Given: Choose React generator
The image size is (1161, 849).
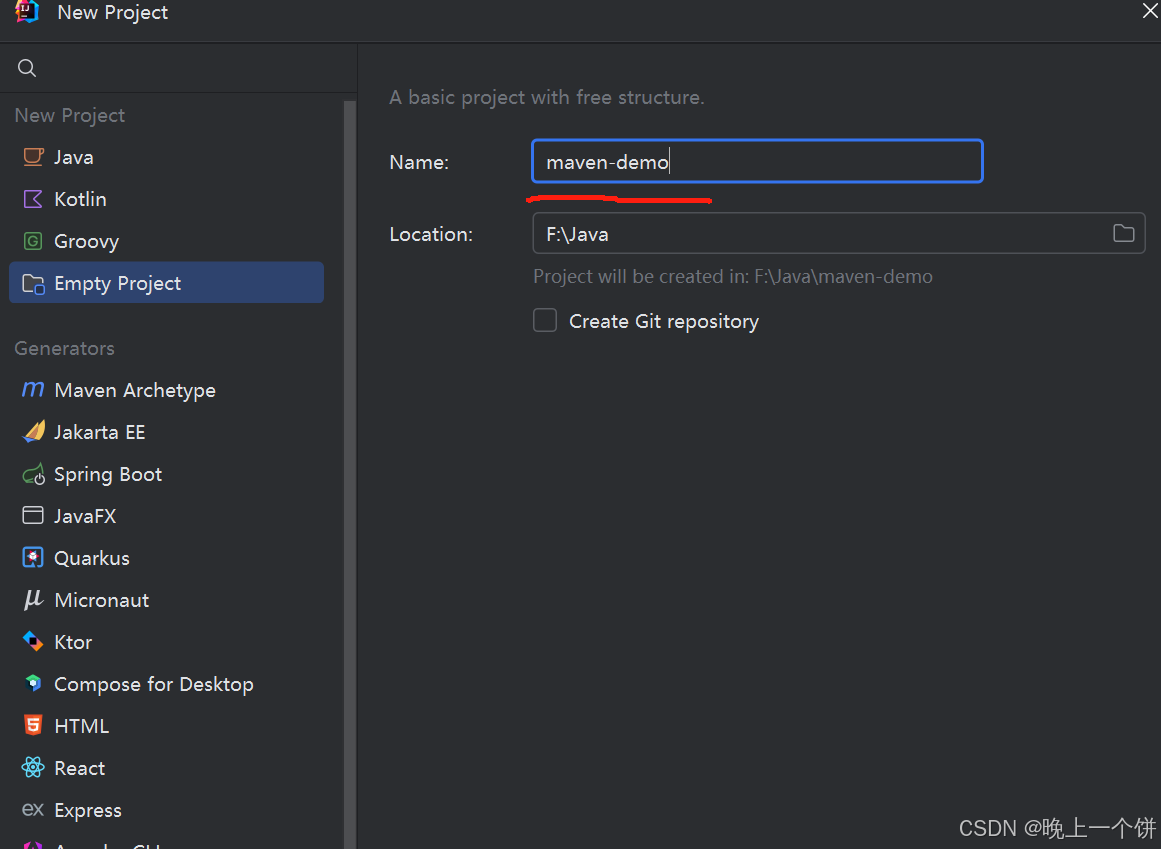Looking at the screenshot, I should pos(167,768).
